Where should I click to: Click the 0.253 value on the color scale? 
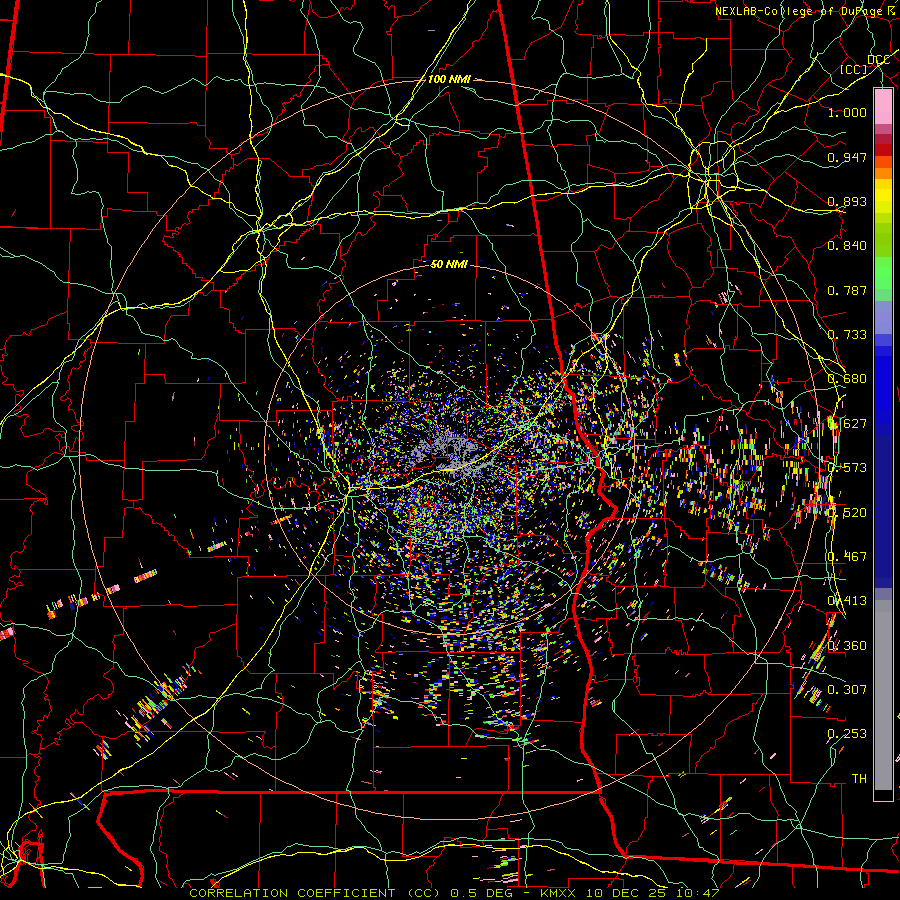pos(847,734)
